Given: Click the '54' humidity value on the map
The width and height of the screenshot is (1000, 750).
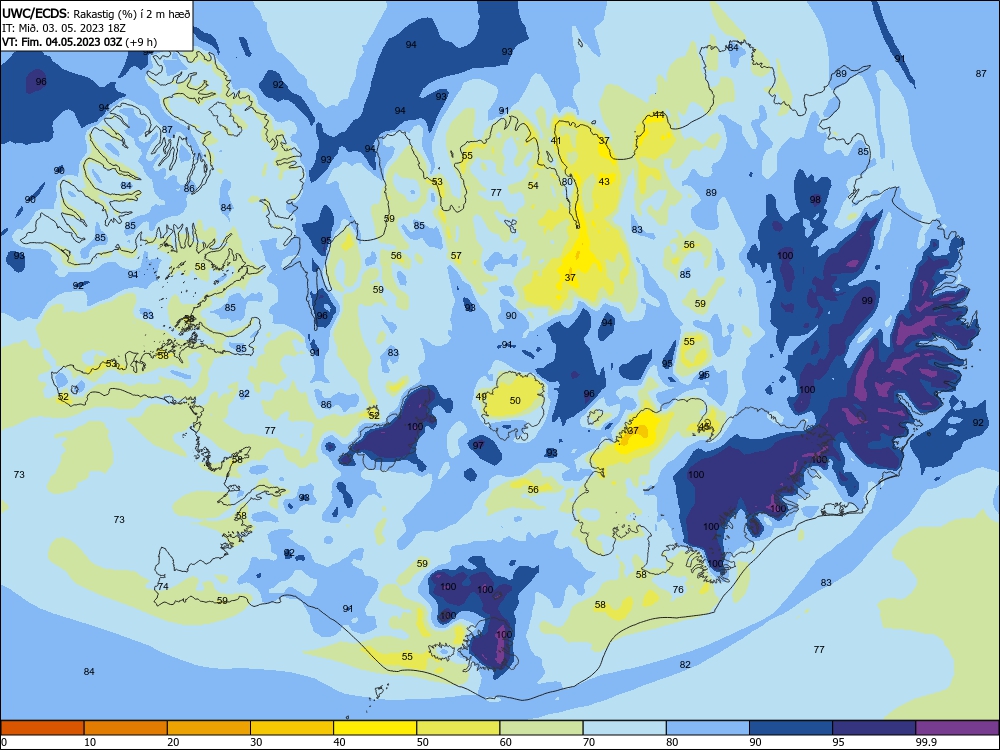Looking at the screenshot, I should [533, 186].
